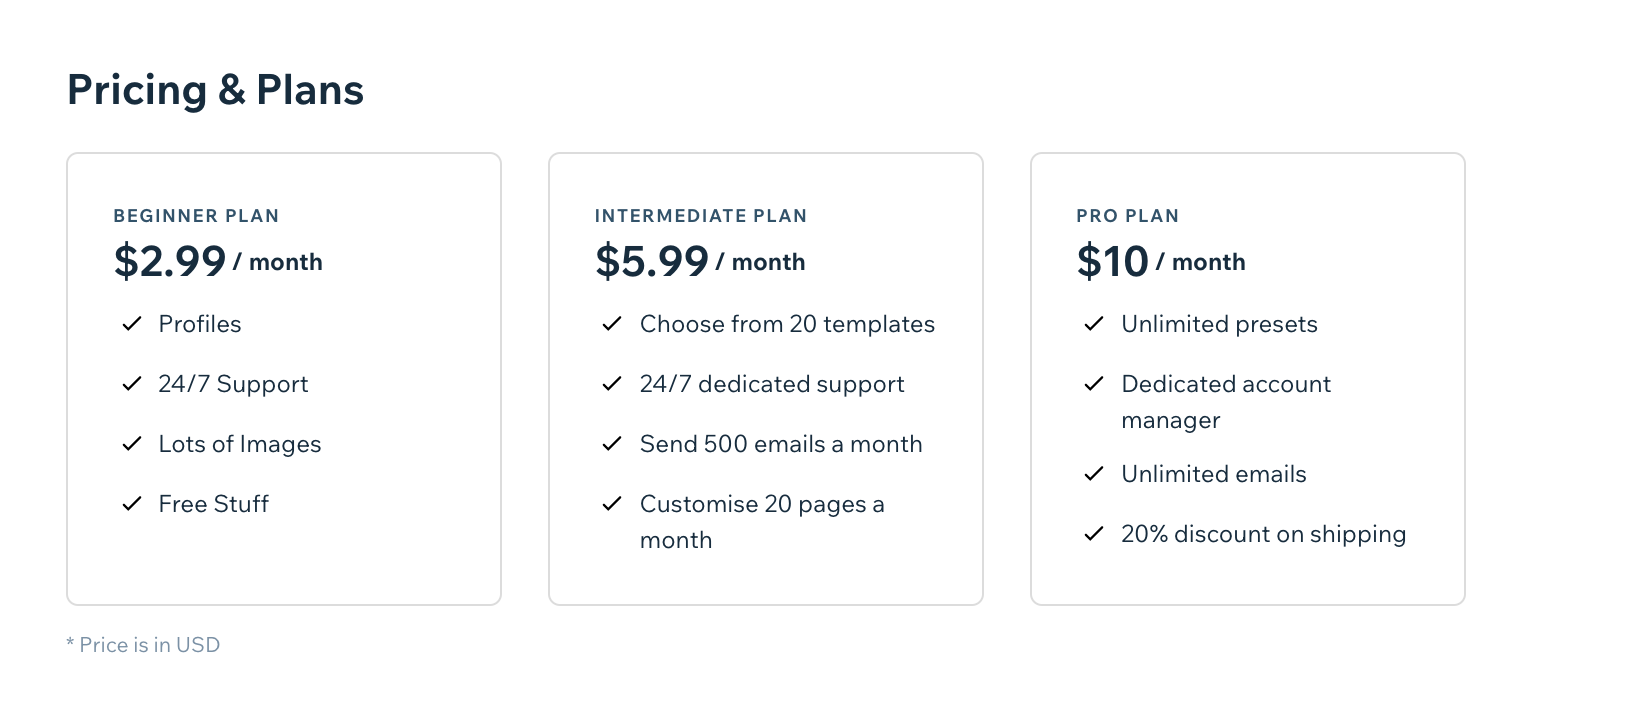Click the $10 / month price
This screenshot has height=712, width=1632.
tap(1161, 262)
